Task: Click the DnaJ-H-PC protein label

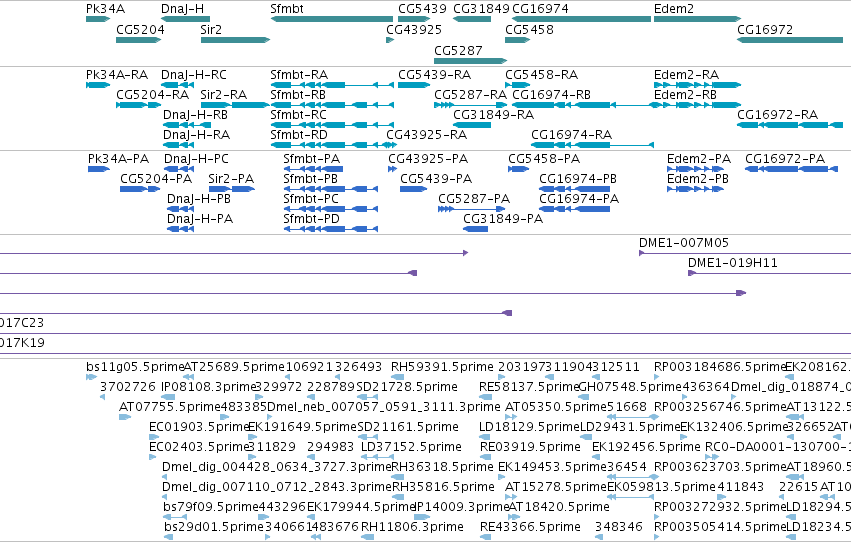Action: click(196, 158)
